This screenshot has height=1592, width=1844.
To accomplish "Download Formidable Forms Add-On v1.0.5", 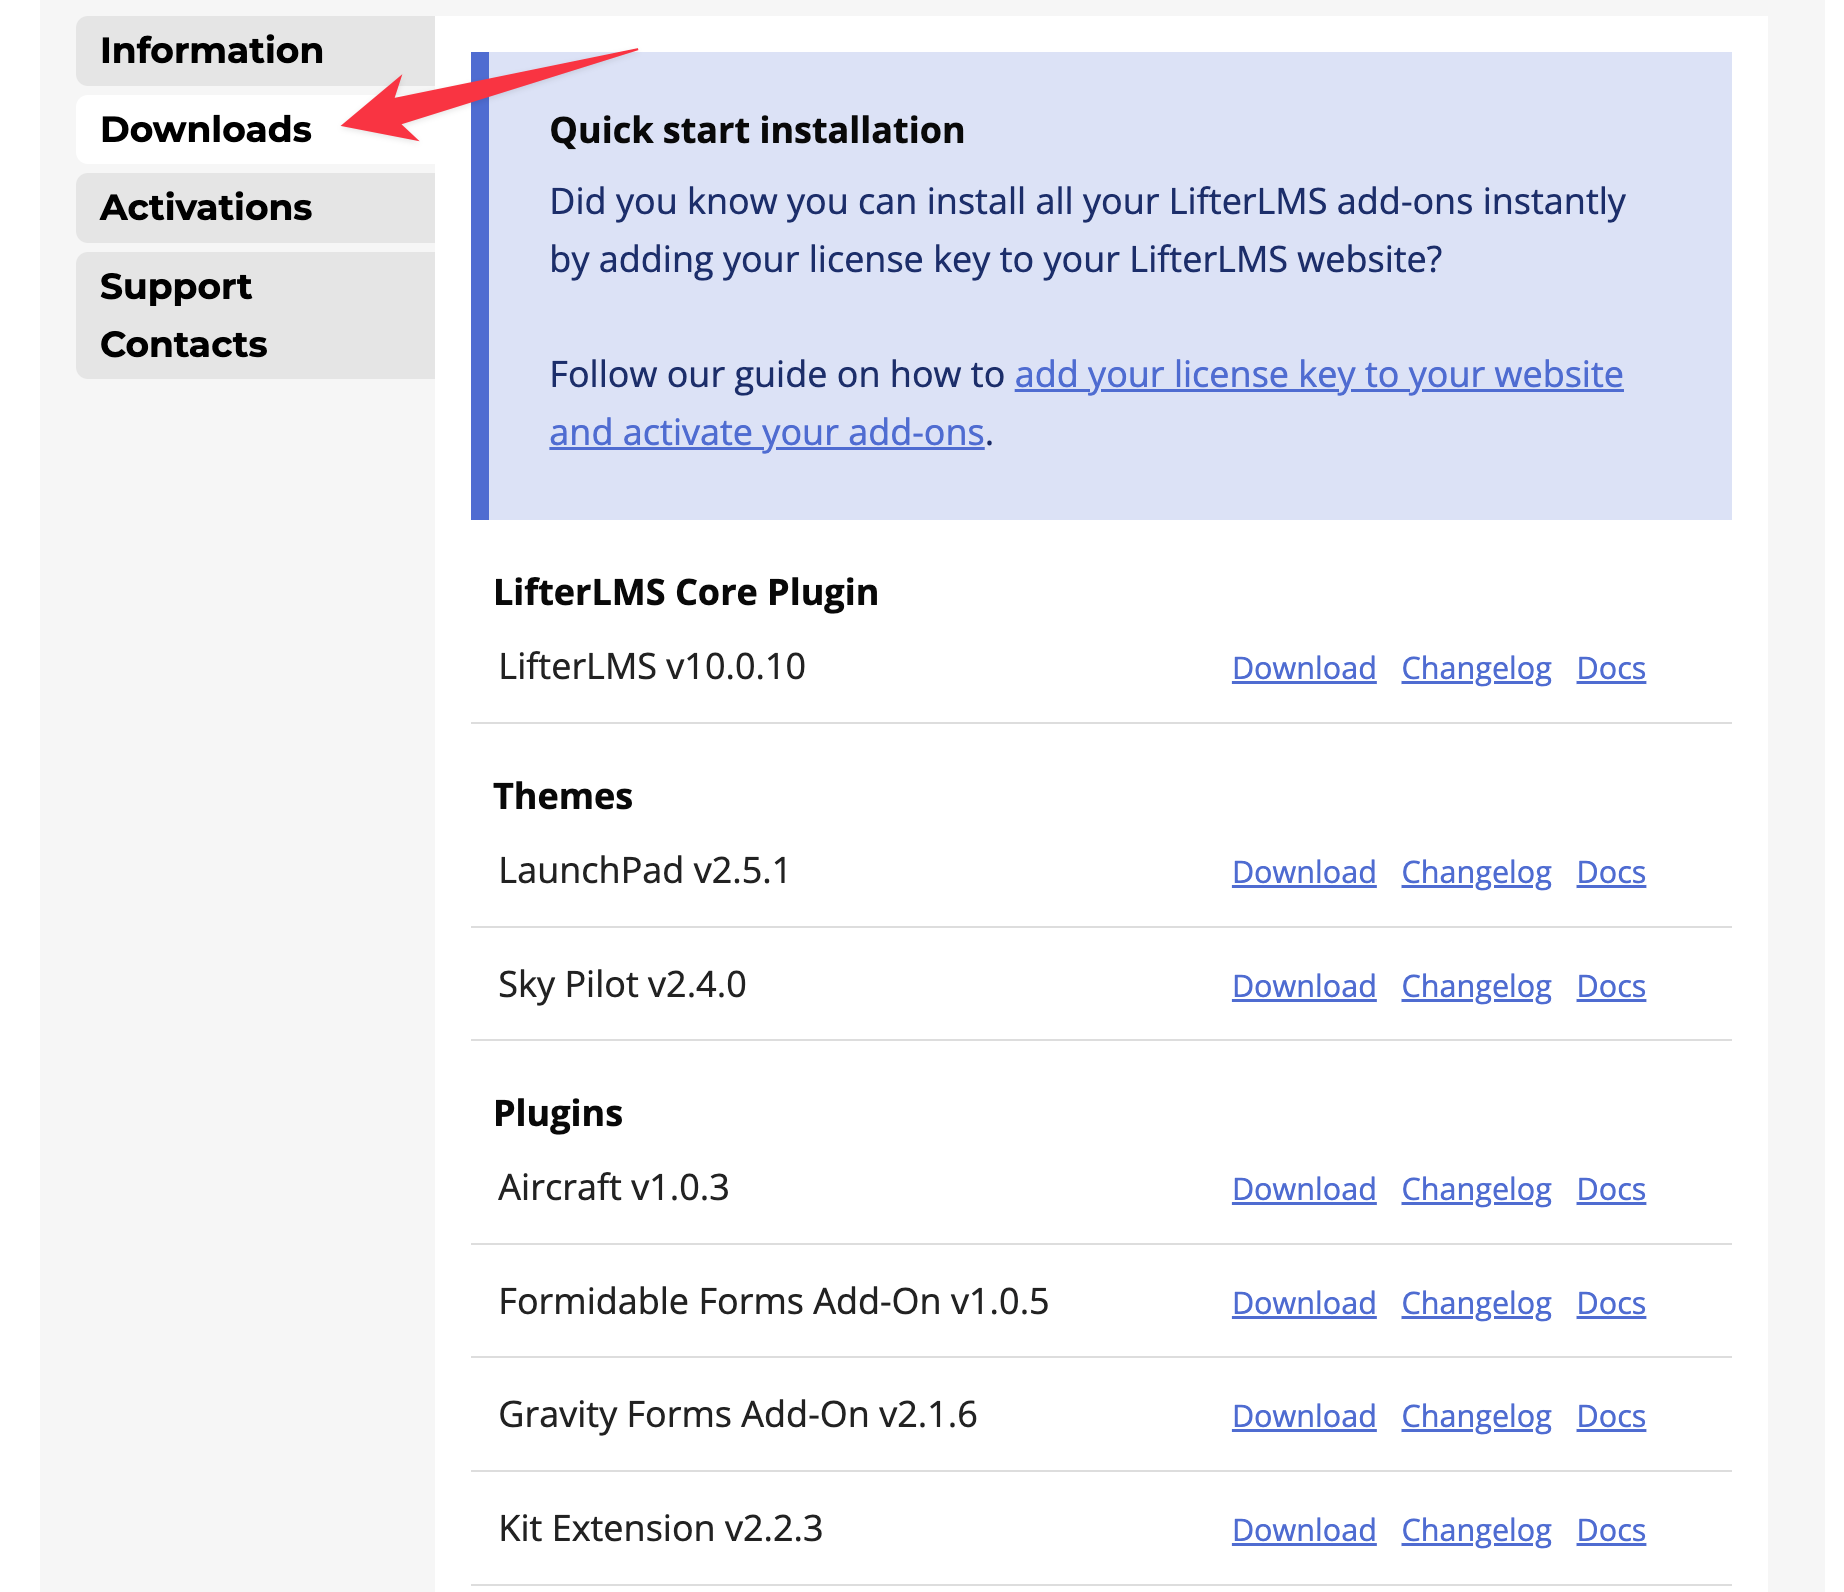I will [x=1304, y=1303].
